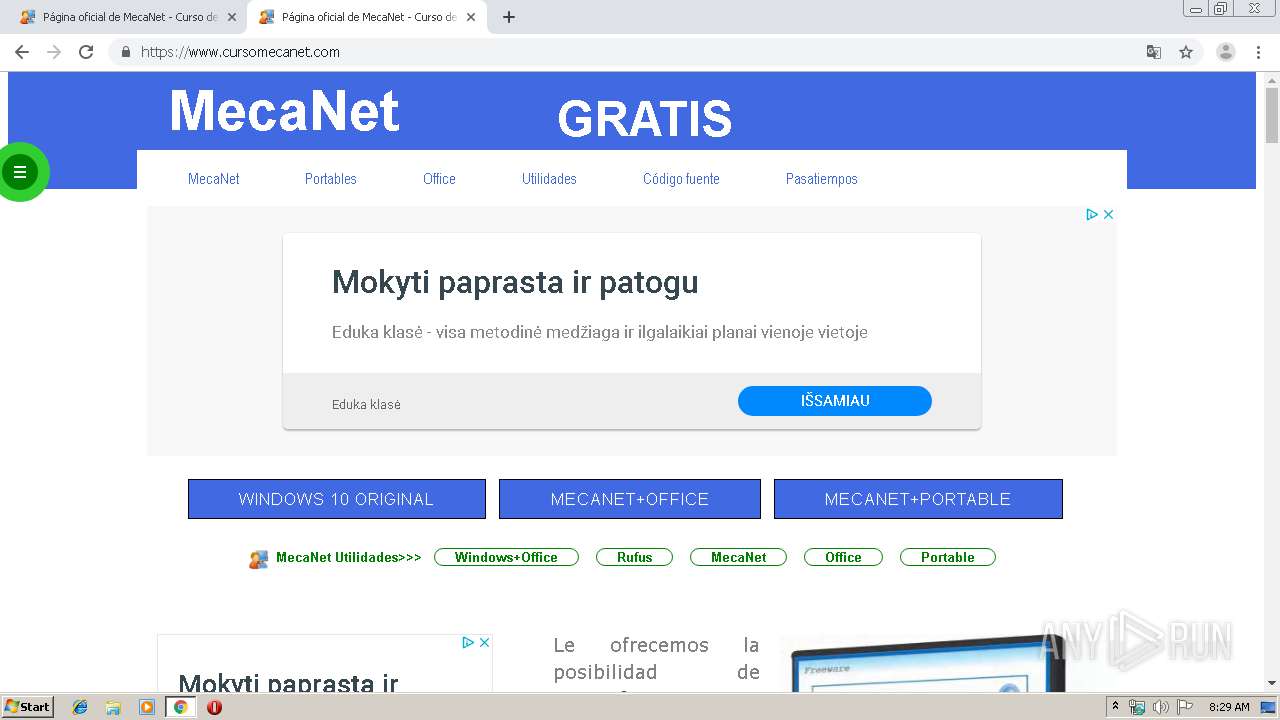Close the first MecaNet tab
The width and height of the screenshot is (1280, 720).
click(x=232, y=17)
